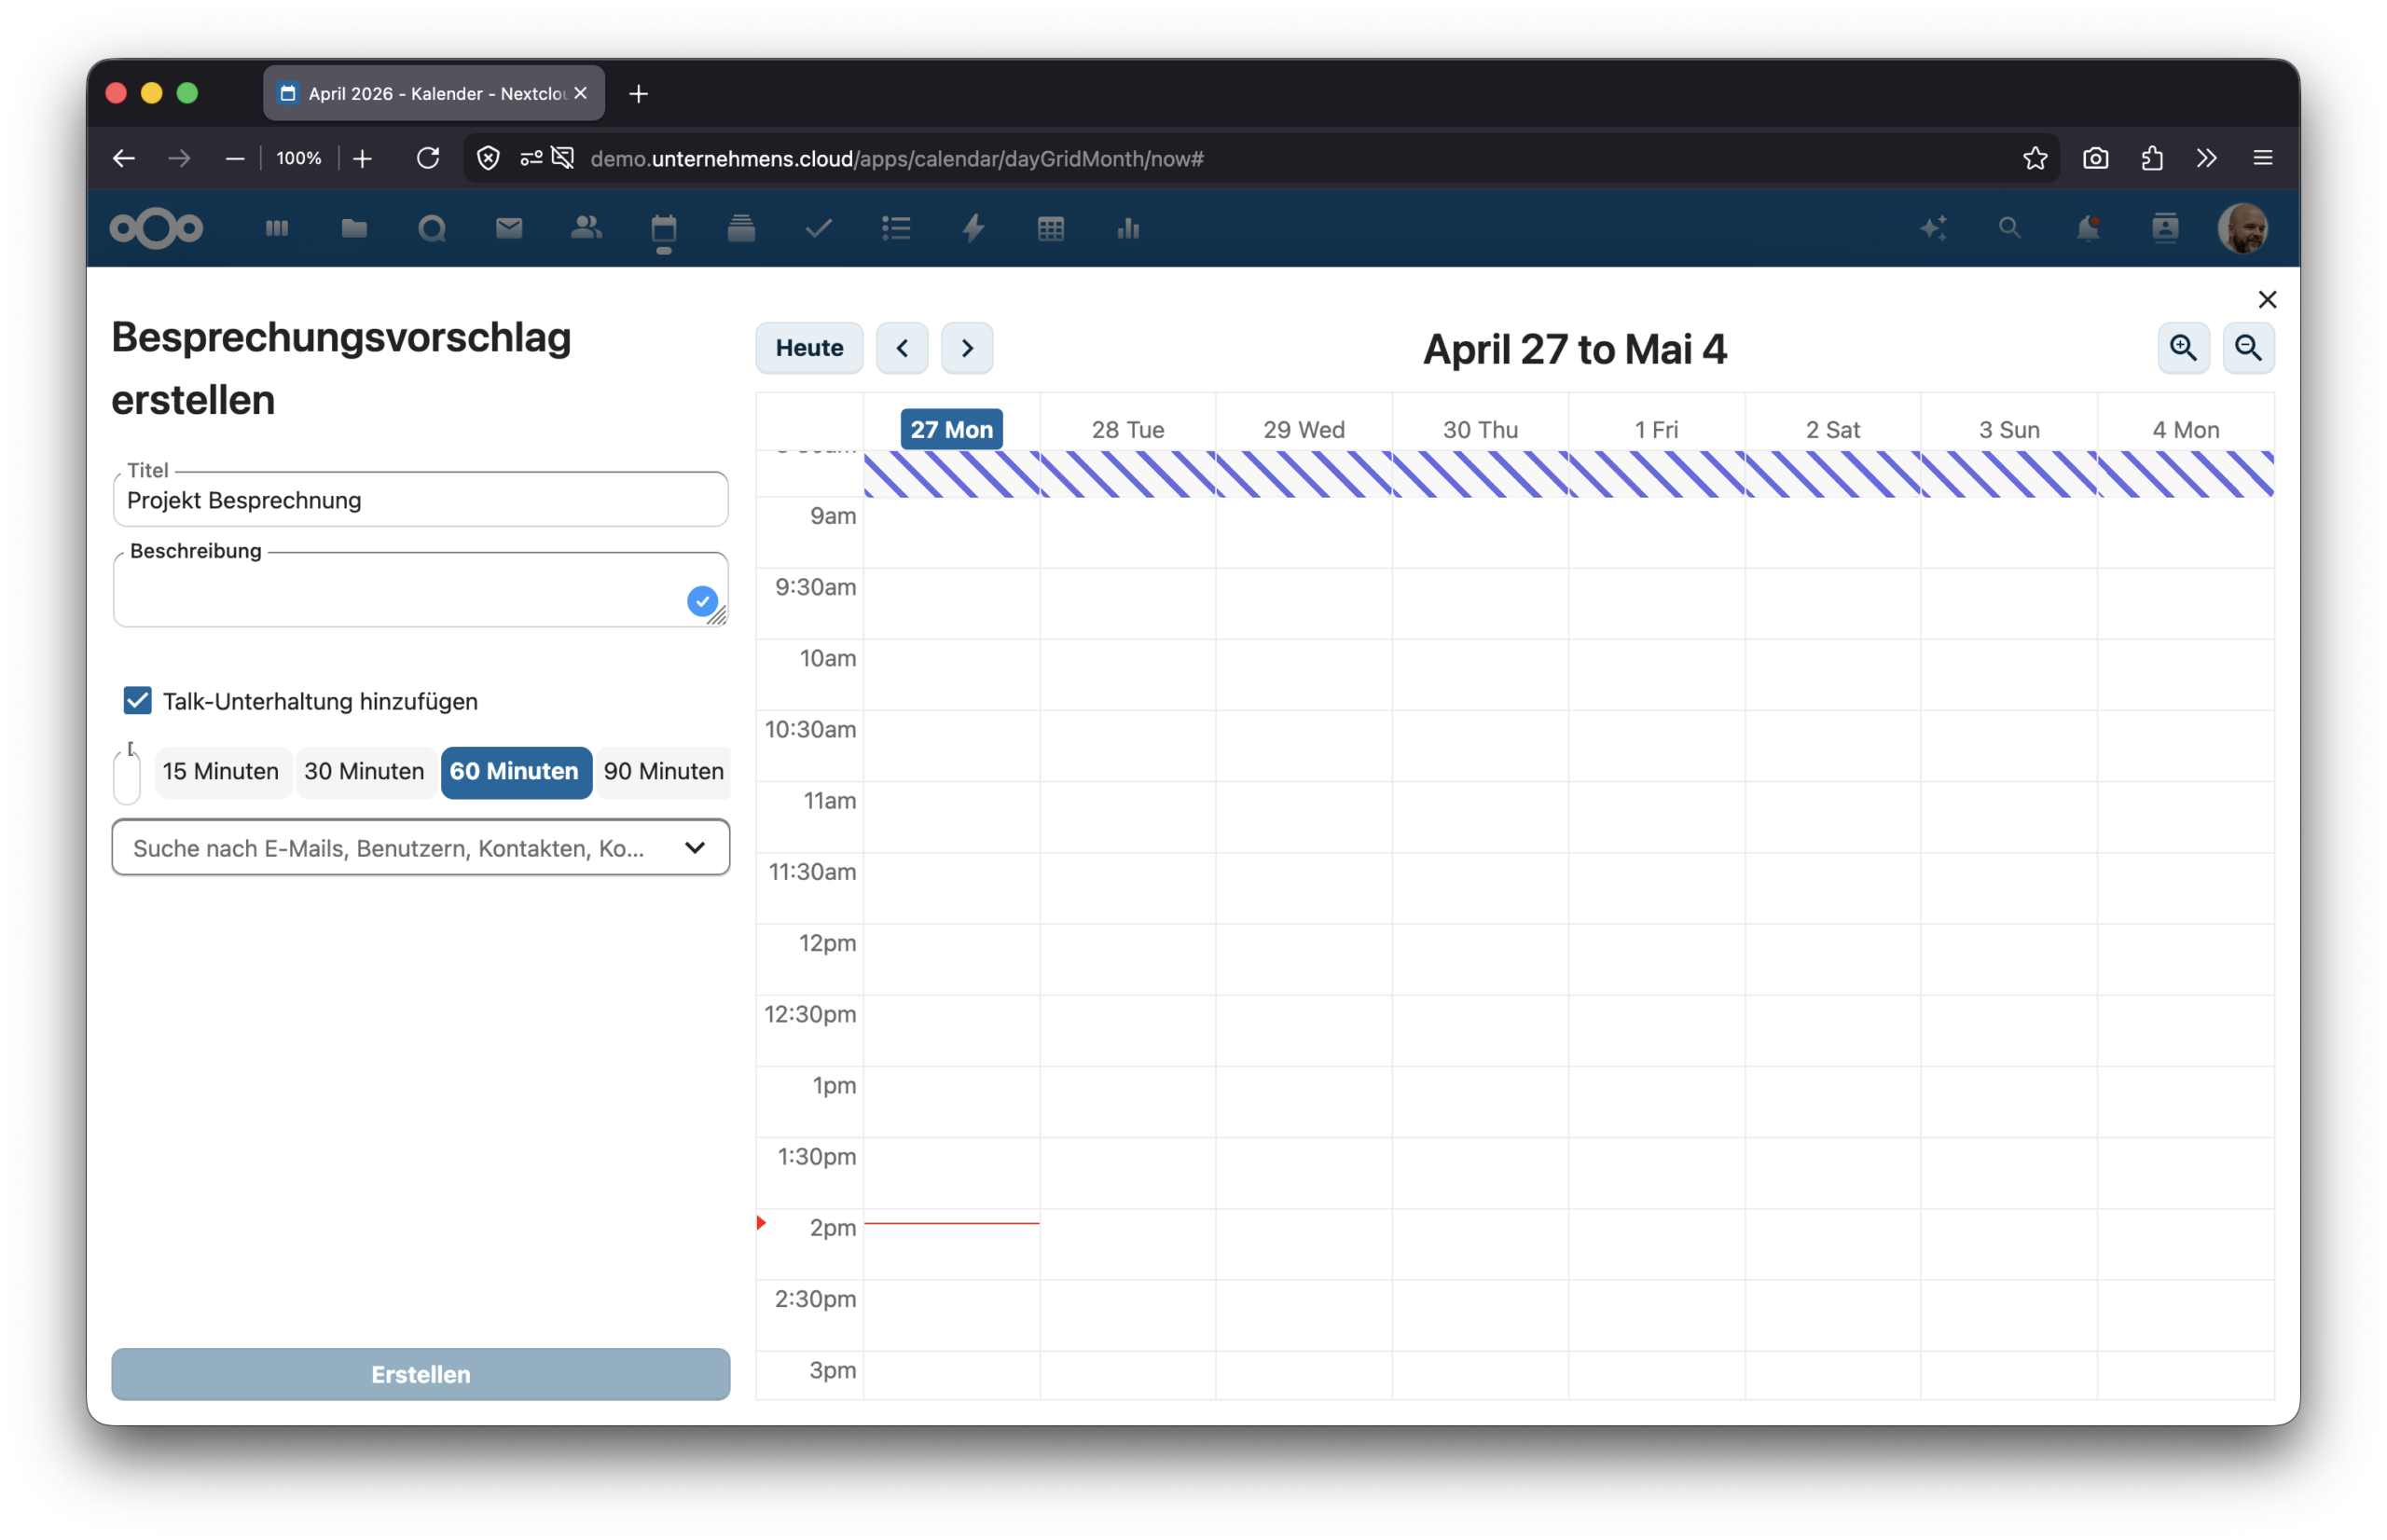Select the 27 Mon day header

(x=950, y=428)
